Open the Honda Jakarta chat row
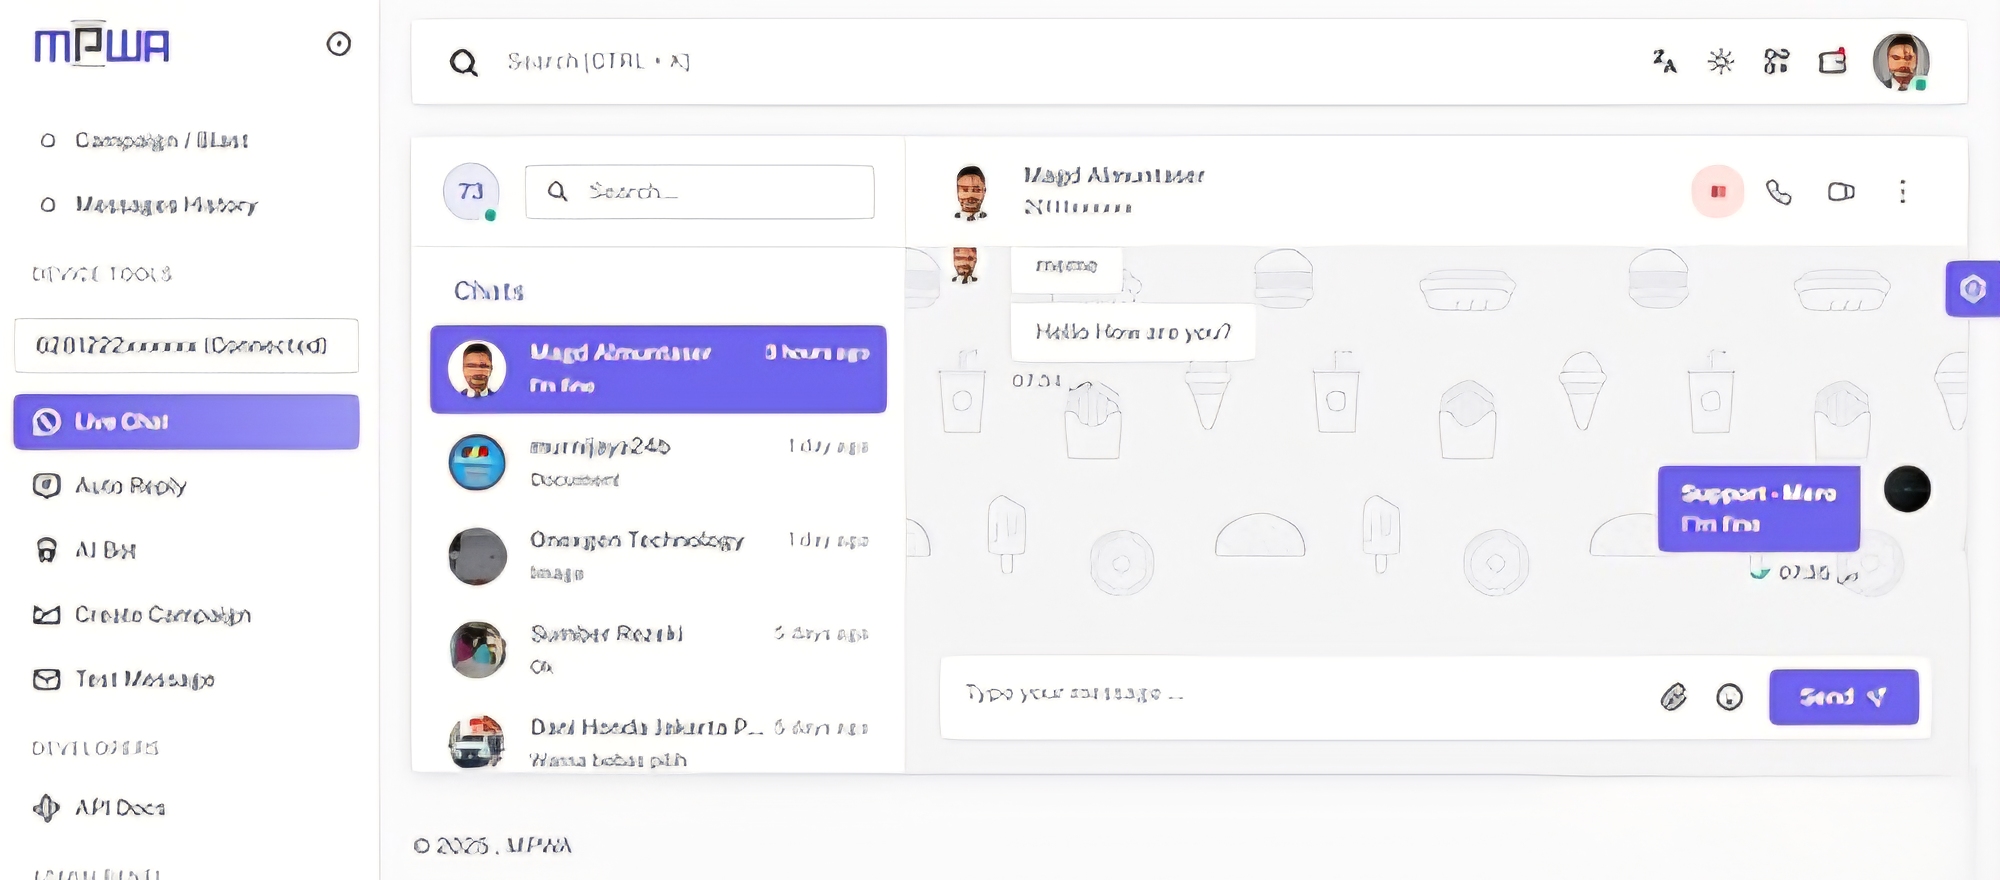 point(658,741)
